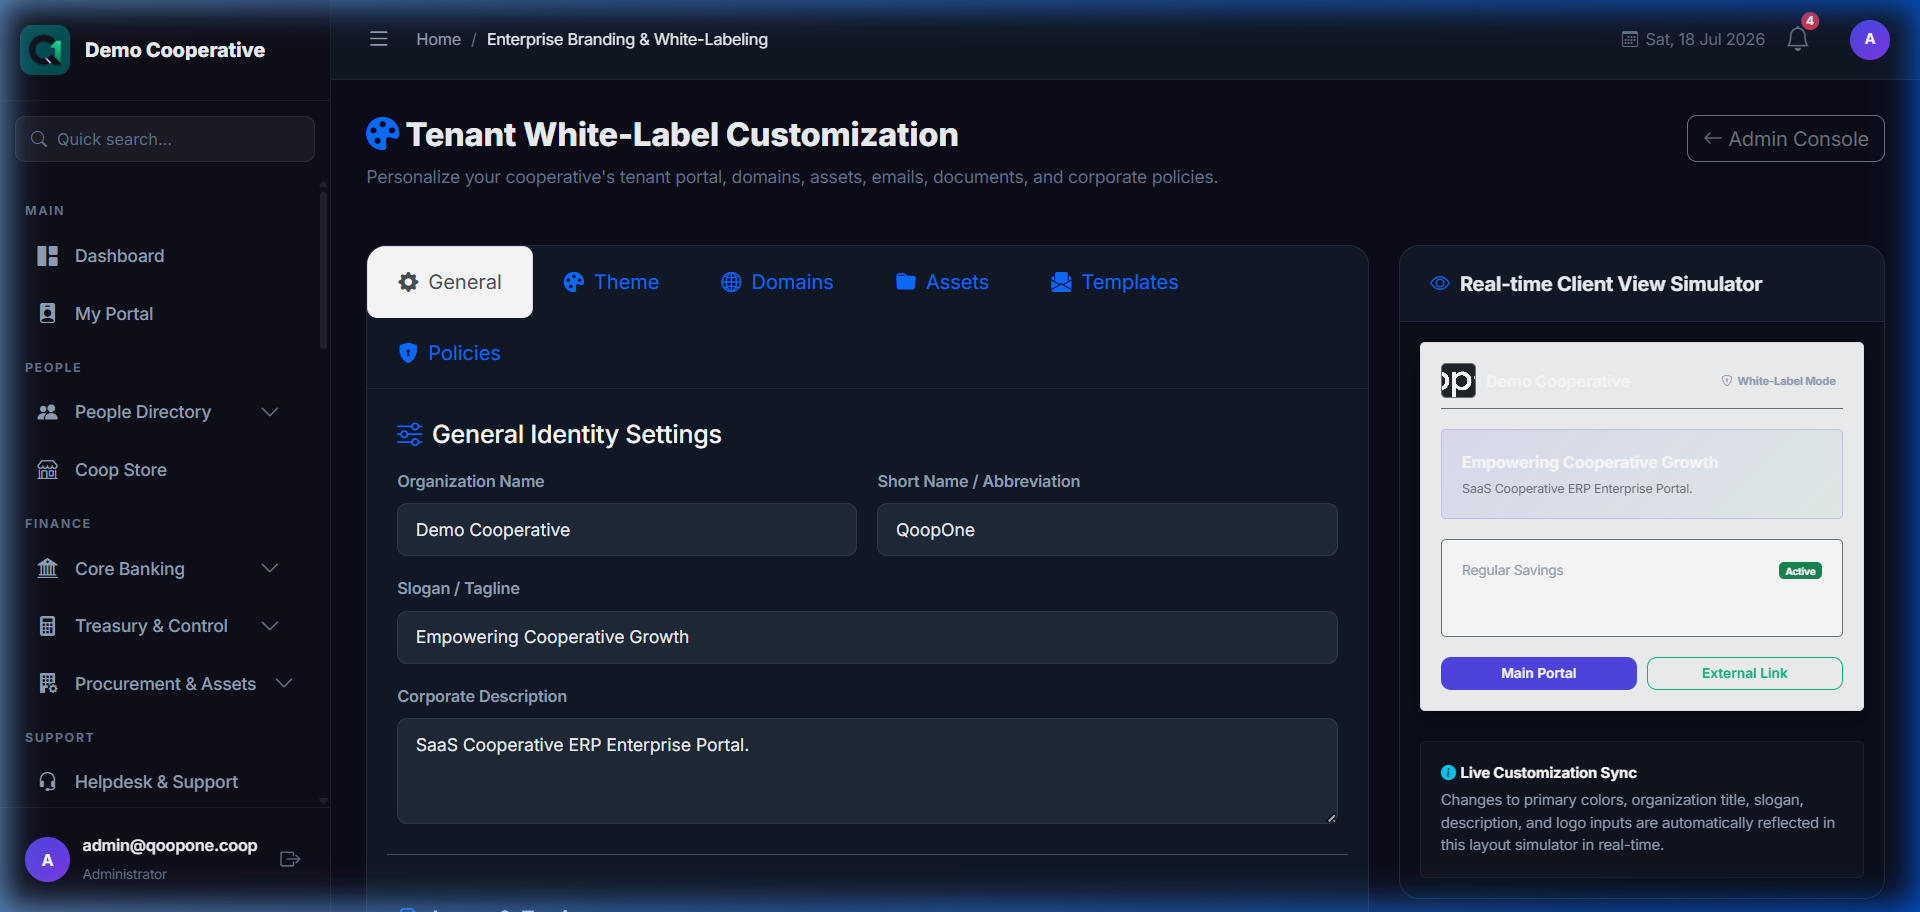1920x912 pixels.
Task: Open the notifications bell icon
Action: (1797, 39)
